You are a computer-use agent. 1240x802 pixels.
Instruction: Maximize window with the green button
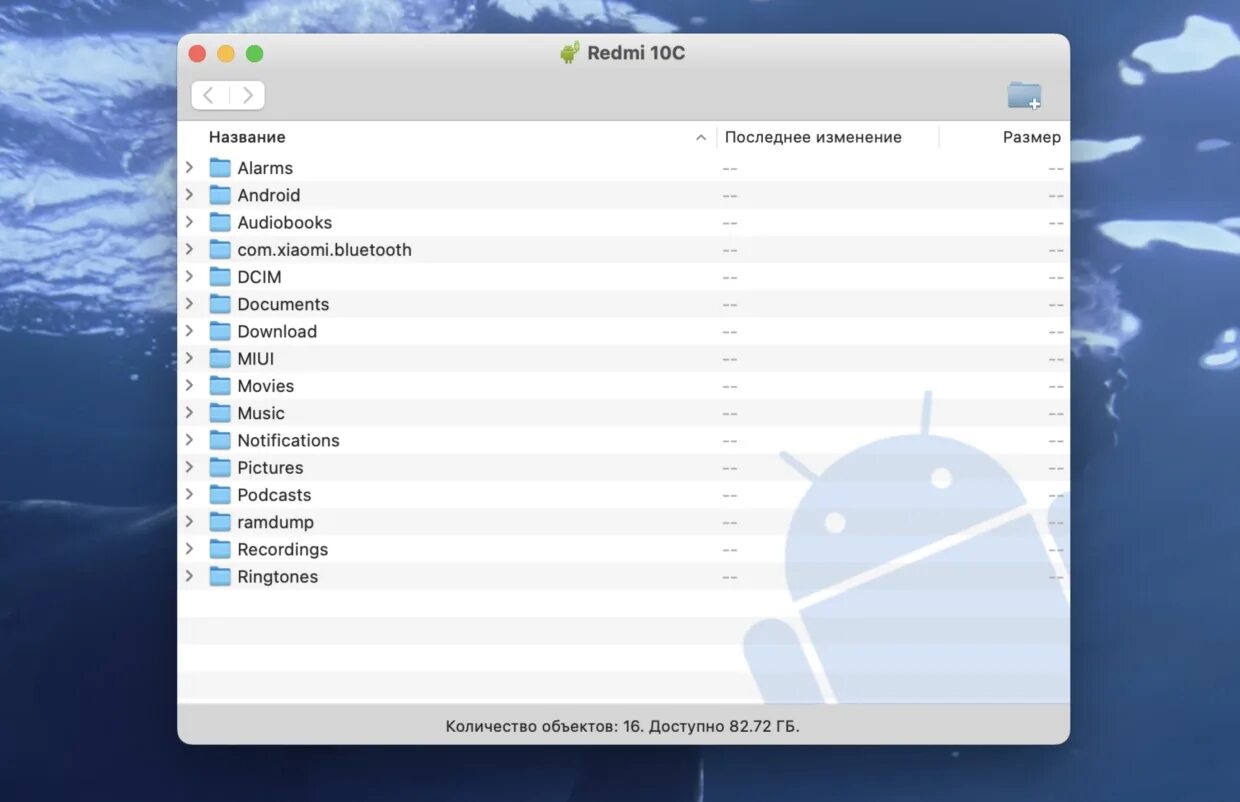(x=255, y=54)
